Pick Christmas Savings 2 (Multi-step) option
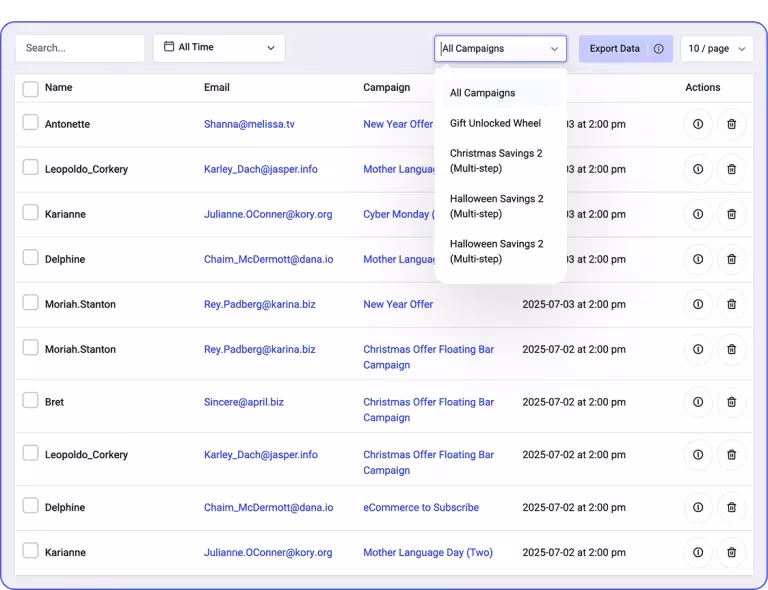 pos(501,161)
